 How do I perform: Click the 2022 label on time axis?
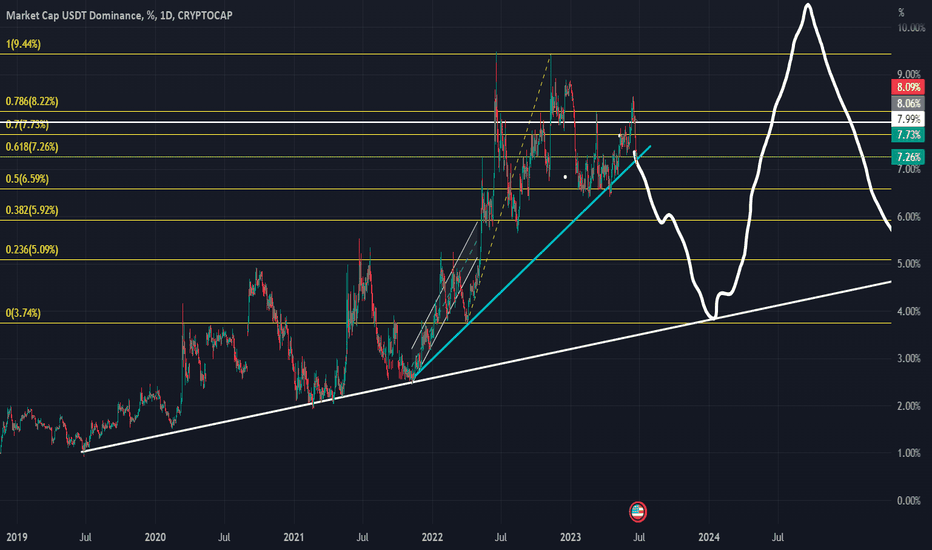tap(432, 537)
